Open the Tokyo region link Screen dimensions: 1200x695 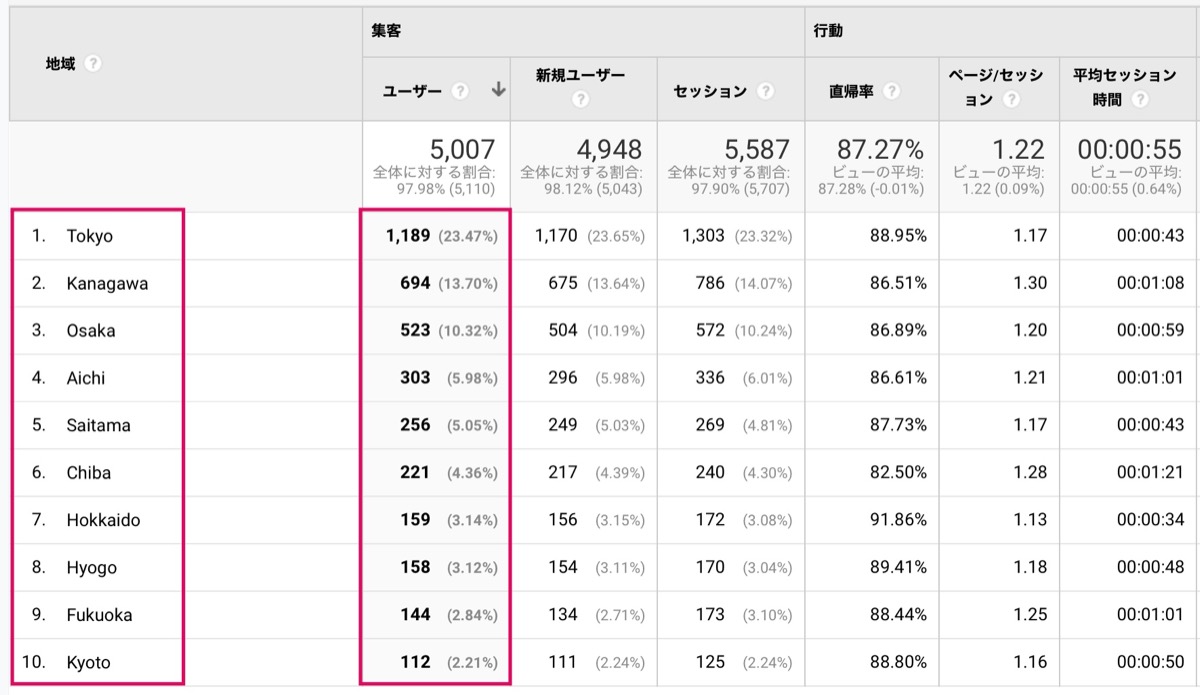click(90, 236)
